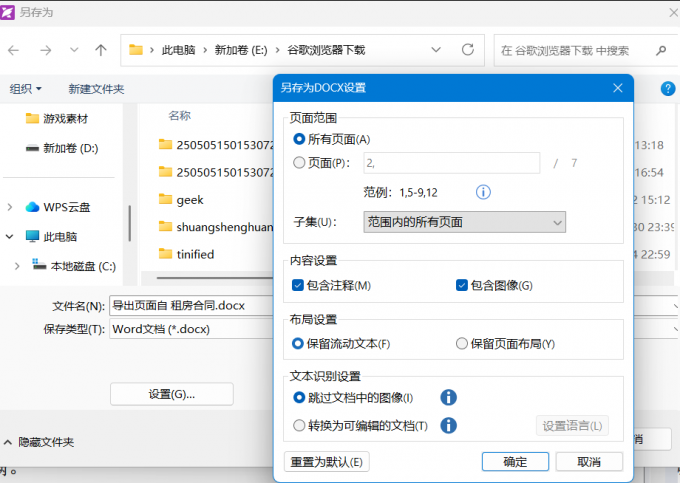Click the 名称 column header
Image resolution: width=680 pixels, height=483 pixels.
(x=180, y=116)
